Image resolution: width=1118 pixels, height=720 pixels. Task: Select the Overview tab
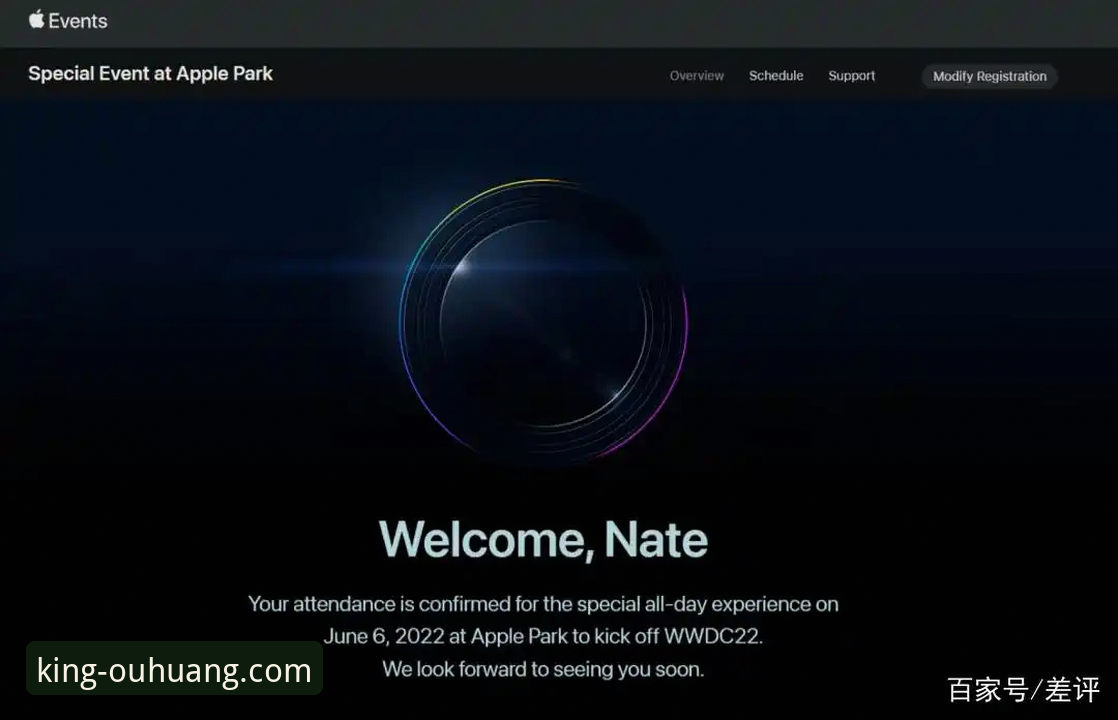pos(697,76)
